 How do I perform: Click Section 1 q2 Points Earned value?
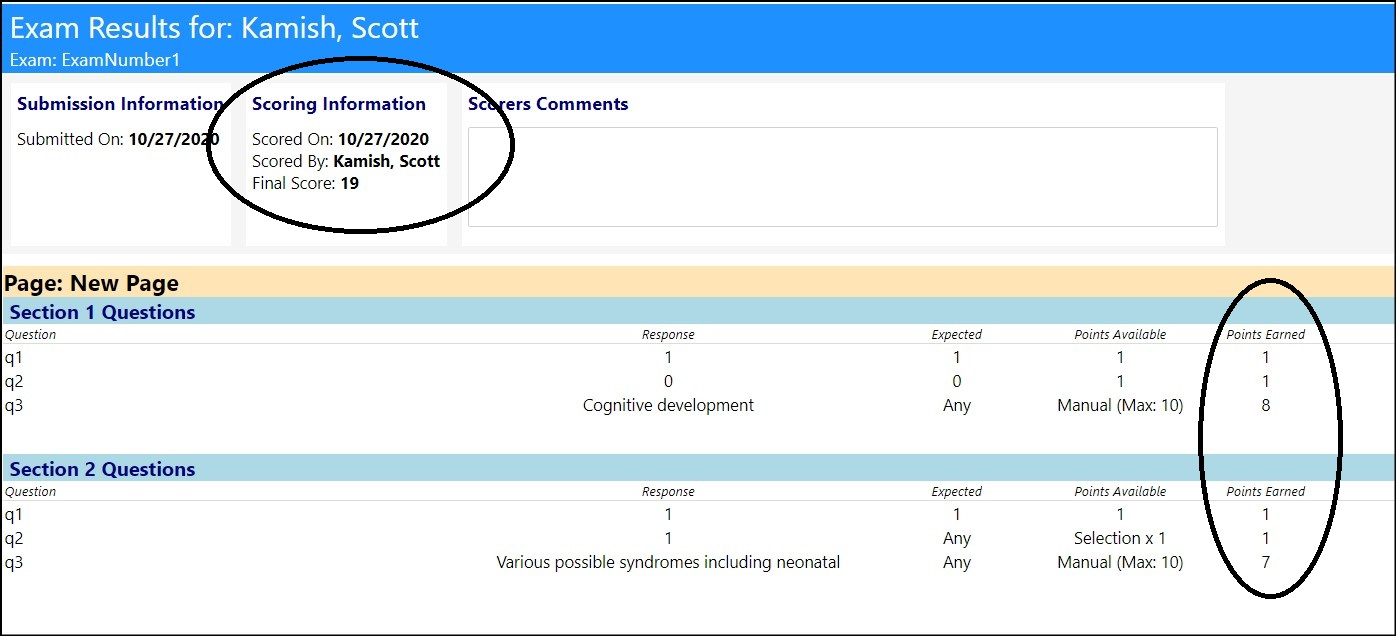point(1266,381)
